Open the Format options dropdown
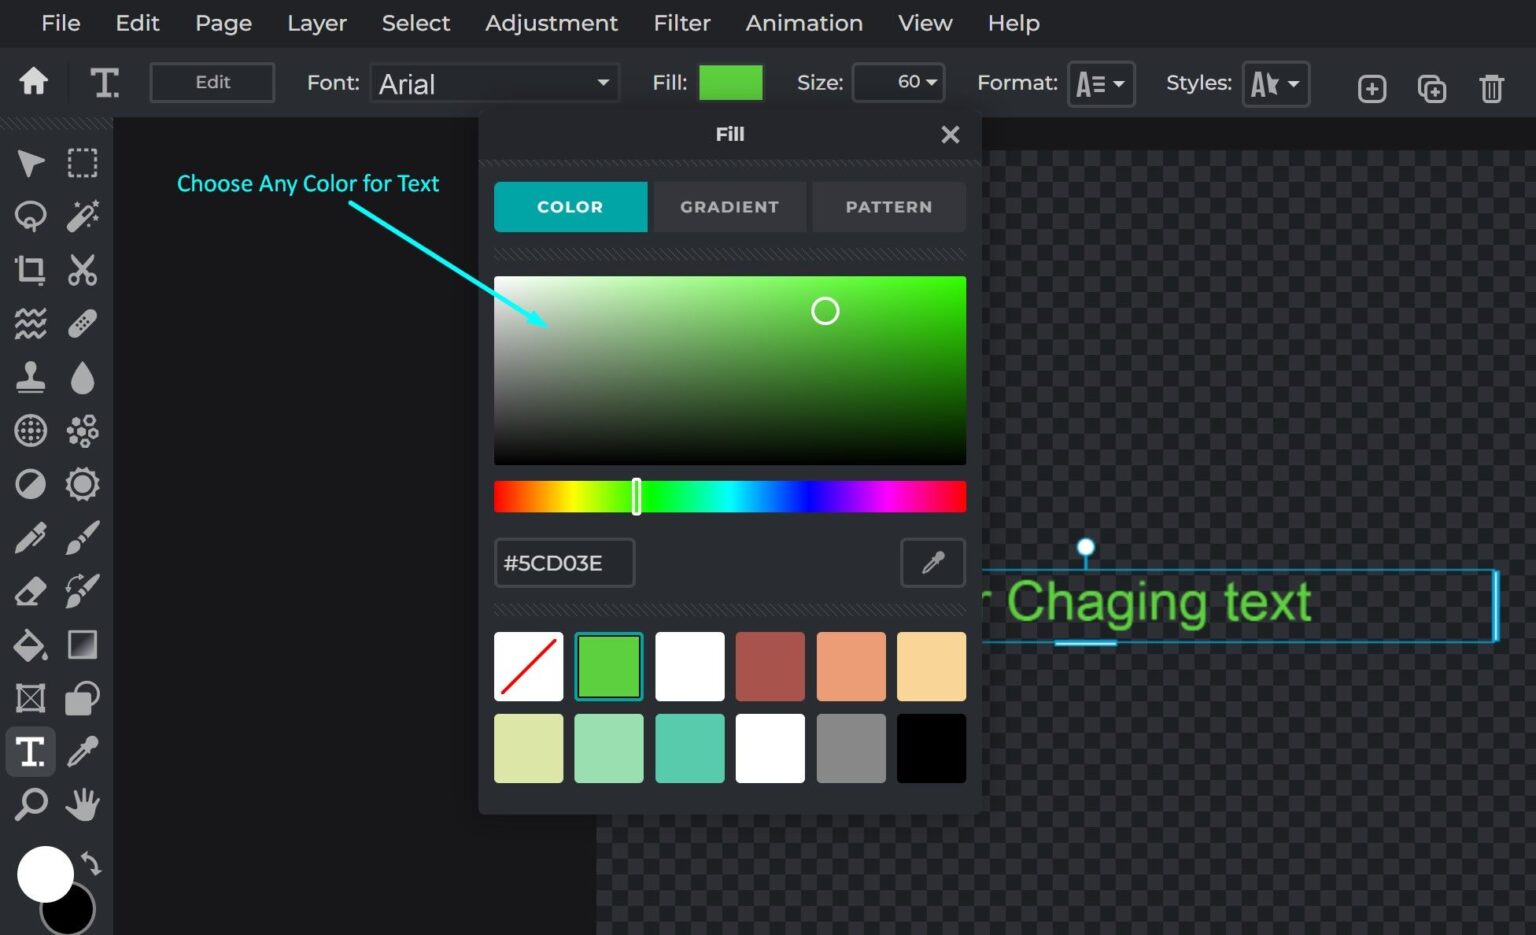 coord(1101,84)
